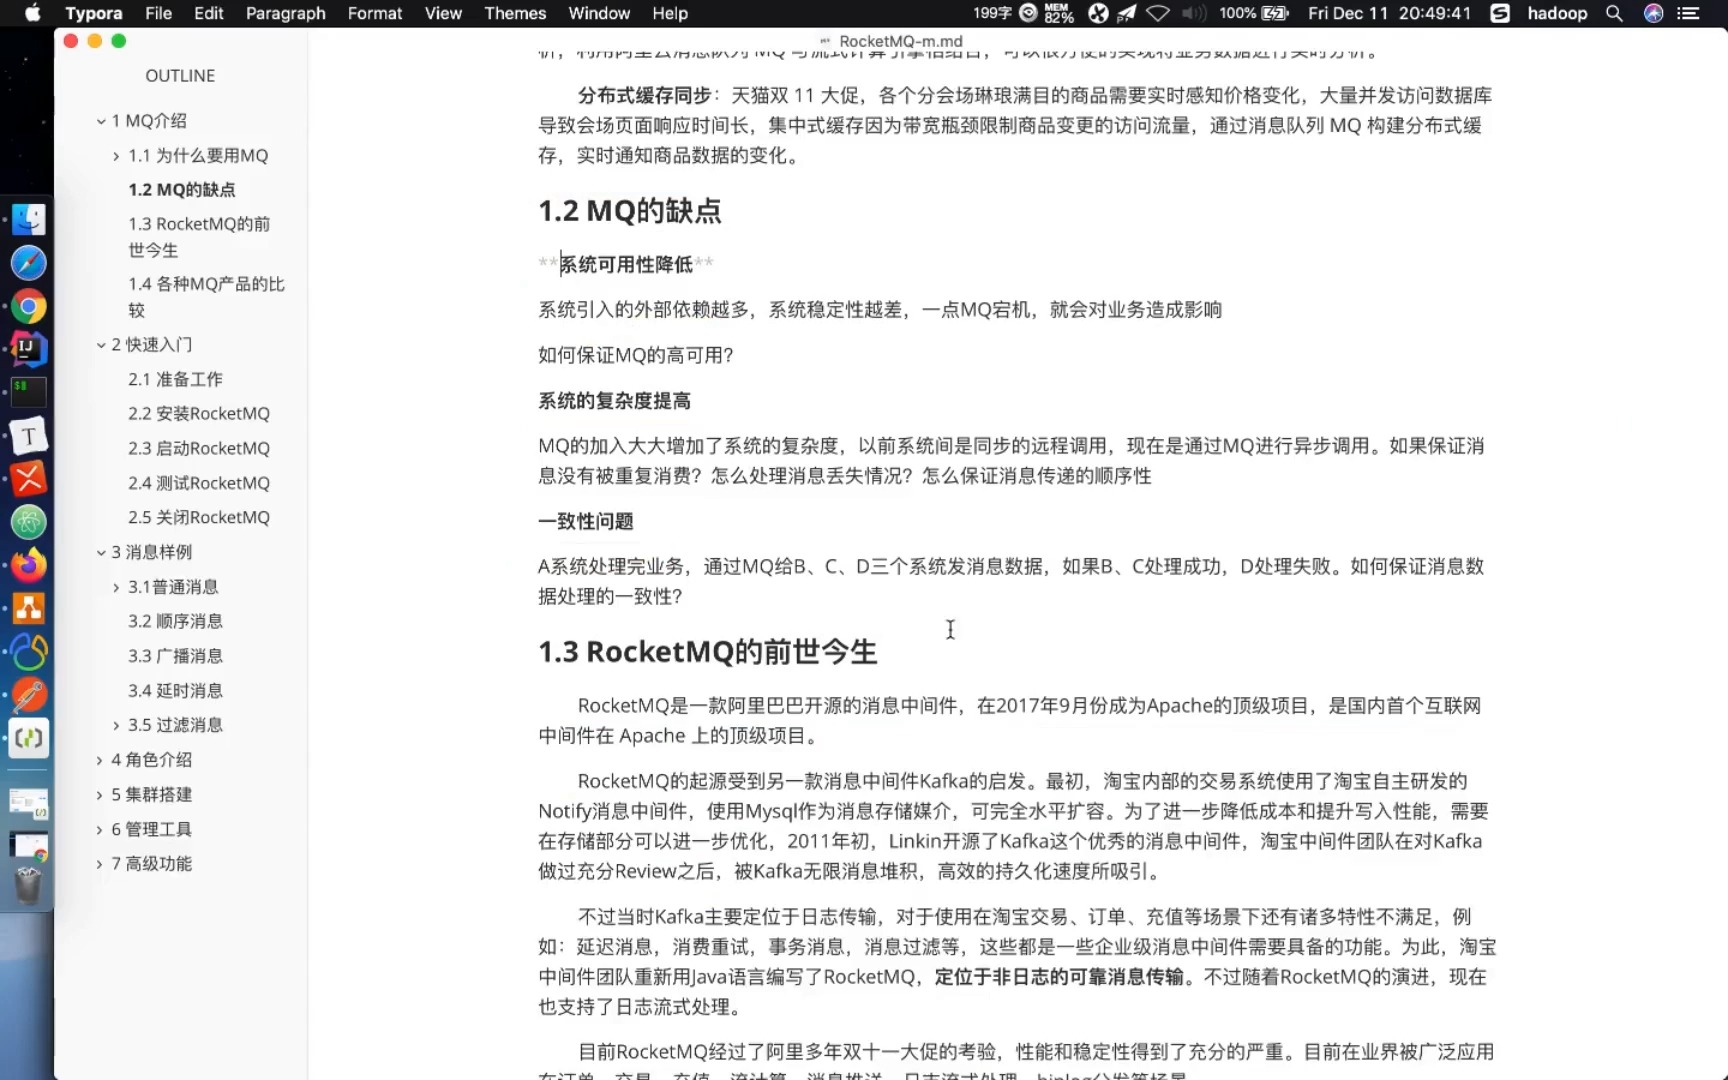The image size is (1728, 1080).
Task: Click the 1.2 MQ的缺点 document heading
Action: pyautogui.click(x=630, y=211)
